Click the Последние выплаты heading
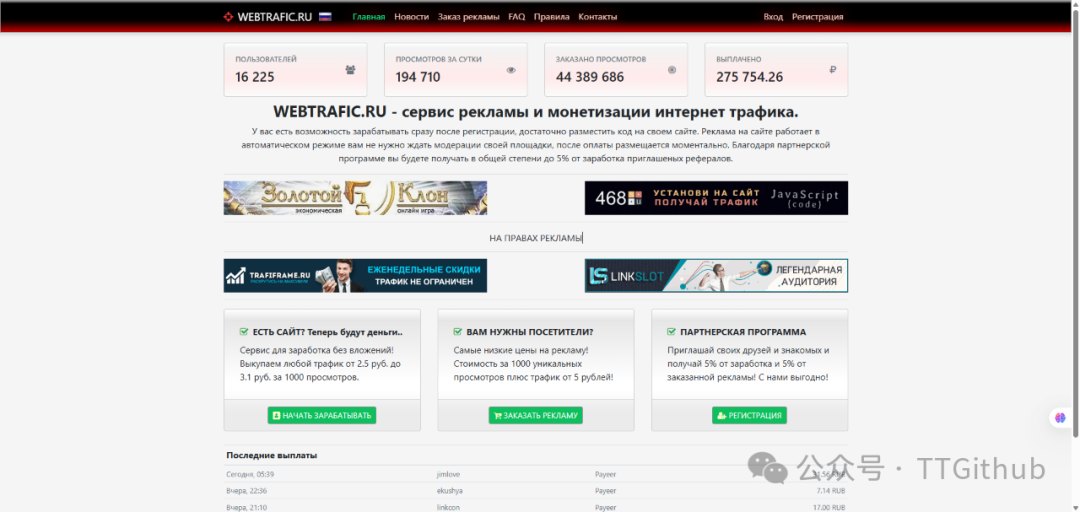Screen dimensions: 1080x512 [x=272, y=455]
